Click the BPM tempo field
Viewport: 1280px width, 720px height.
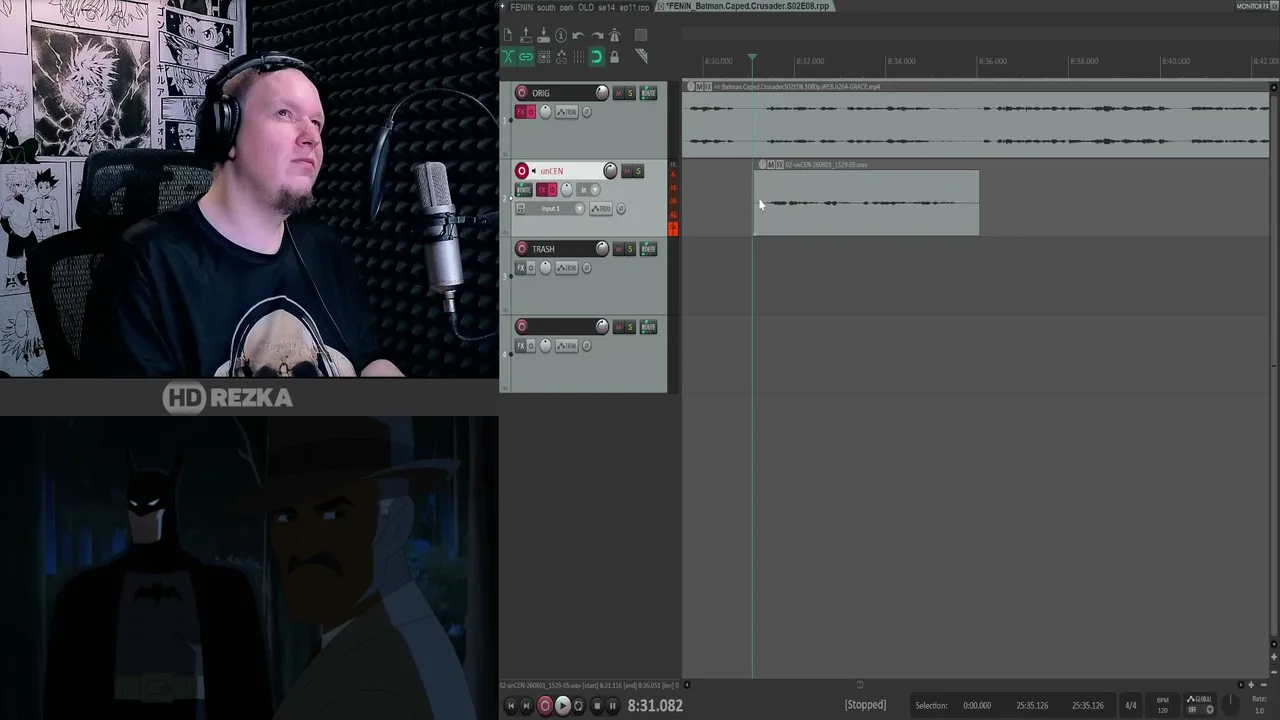pyautogui.click(x=1162, y=705)
